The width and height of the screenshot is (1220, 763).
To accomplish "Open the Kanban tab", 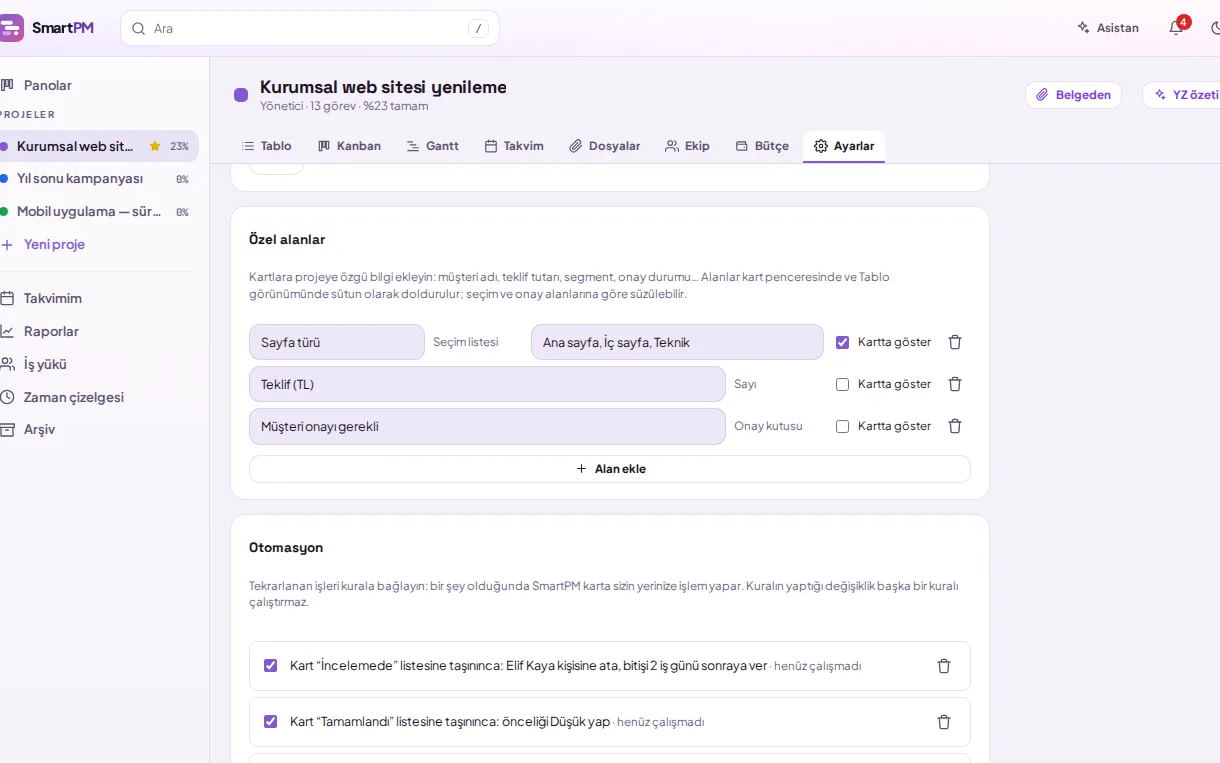I will click(x=349, y=146).
